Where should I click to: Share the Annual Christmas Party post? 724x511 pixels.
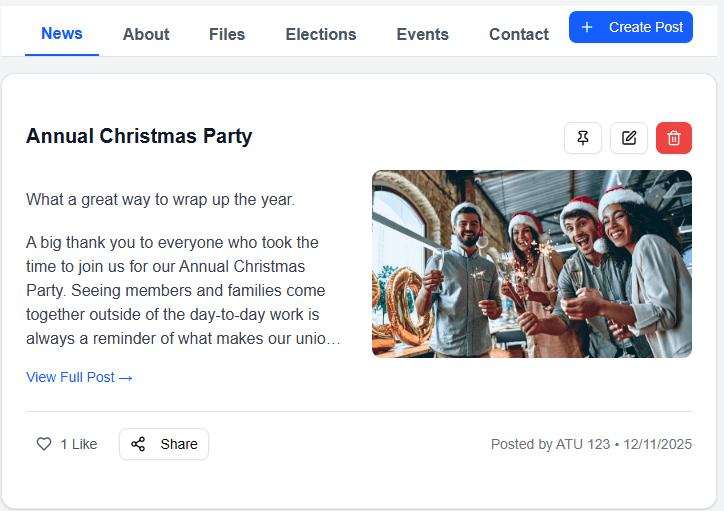point(164,444)
